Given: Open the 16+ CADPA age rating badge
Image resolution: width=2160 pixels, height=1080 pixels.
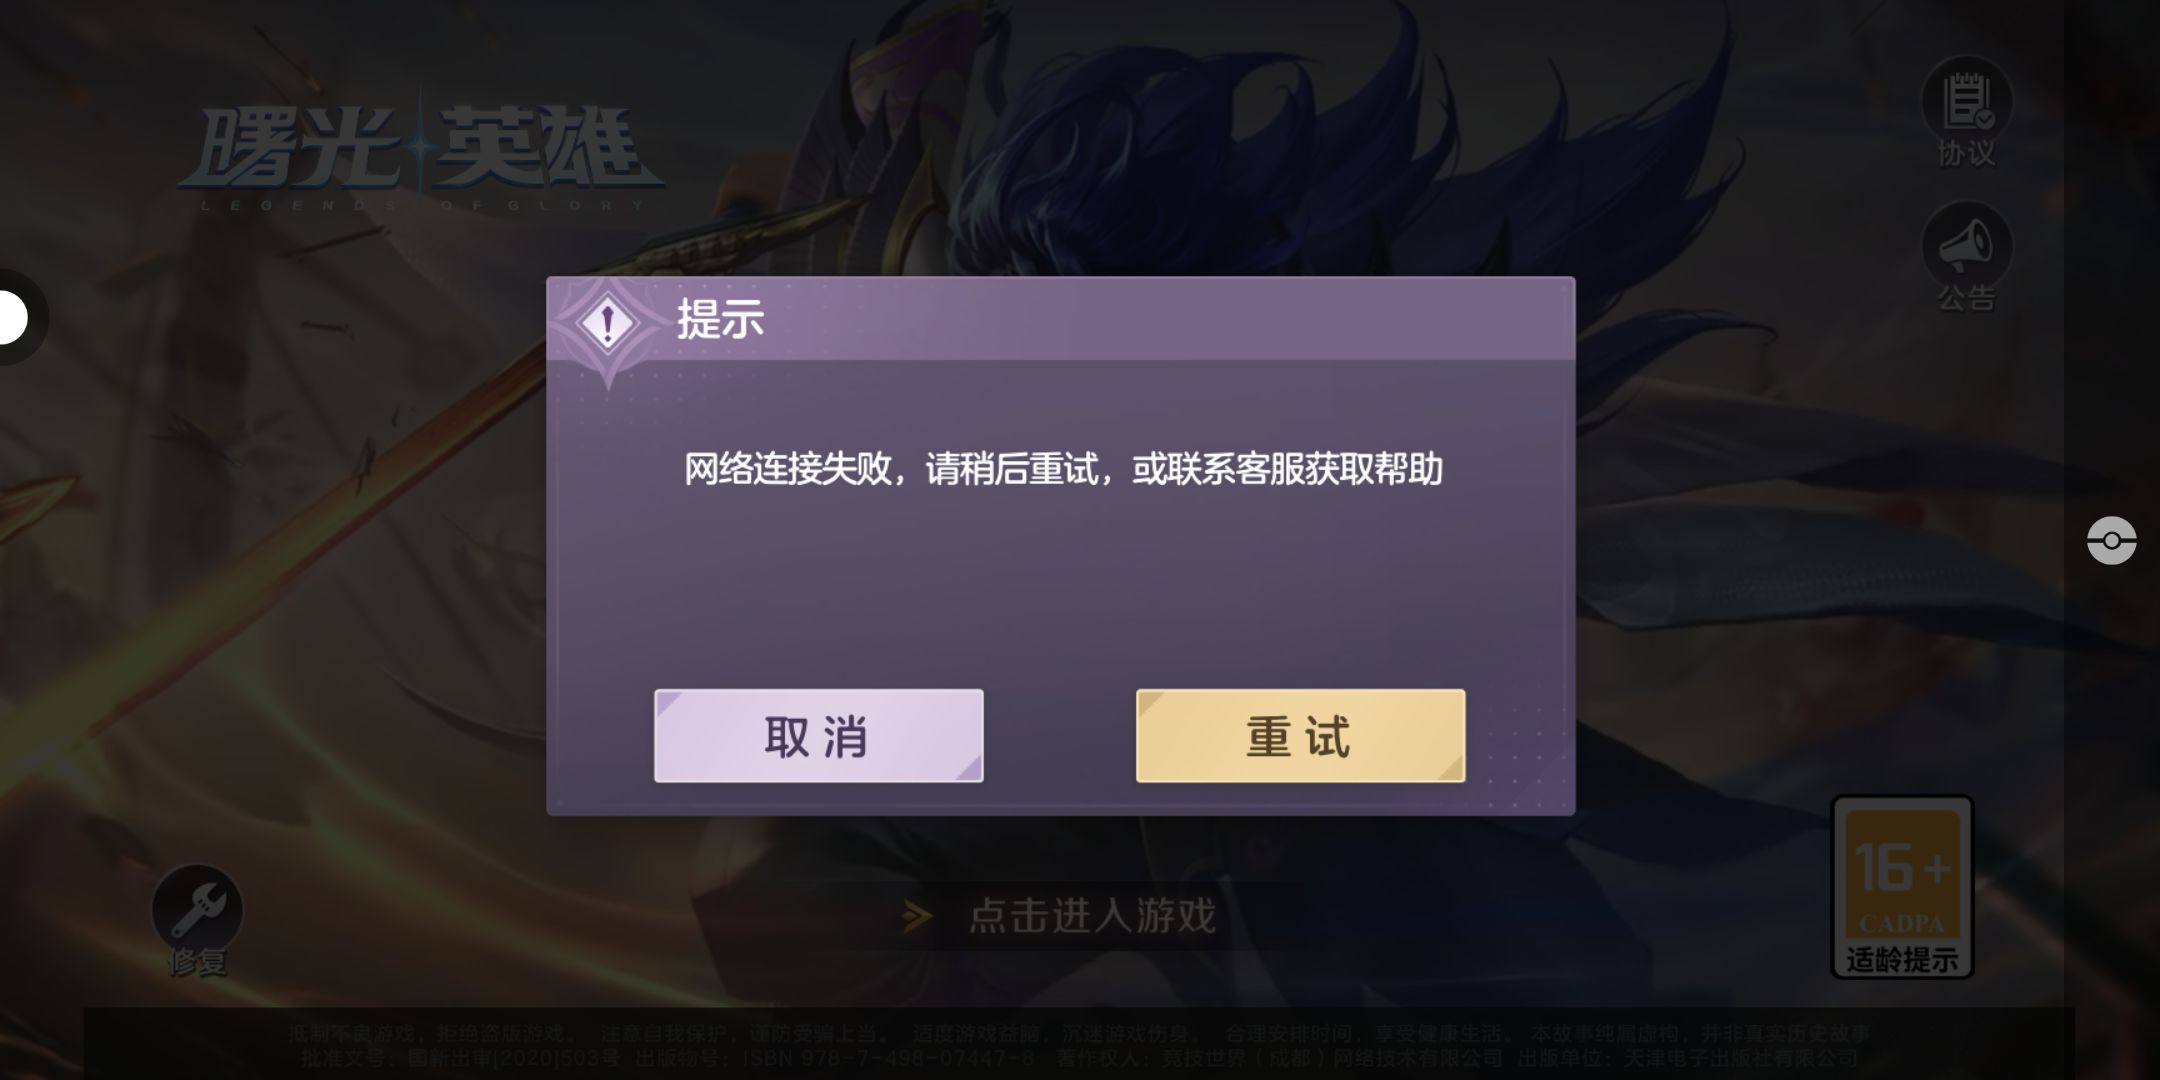Looking at the screenshot, I should click(x=1901, y=886).
